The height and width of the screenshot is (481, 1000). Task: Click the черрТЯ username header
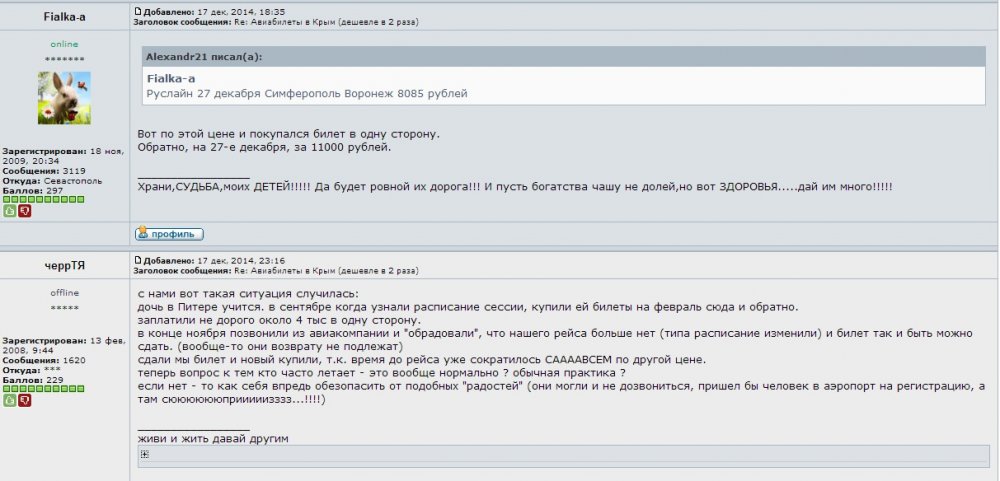pyautogui.click(x=64, y=266)
